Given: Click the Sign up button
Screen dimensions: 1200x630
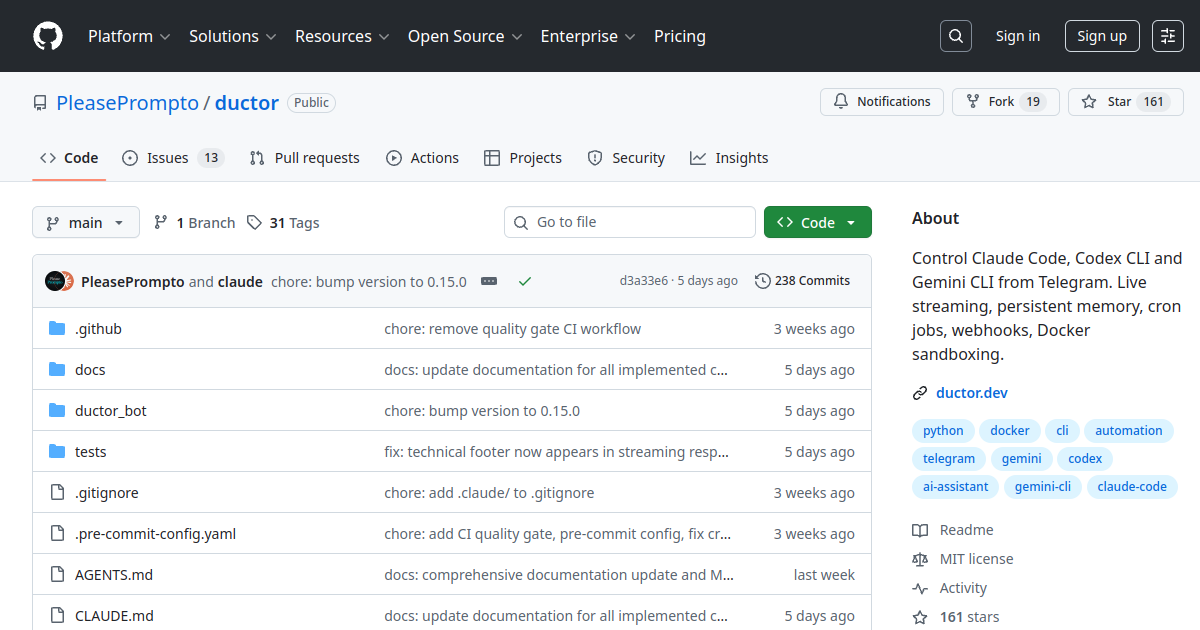Looking at the screenshot, I should [x=1102, y=36].
